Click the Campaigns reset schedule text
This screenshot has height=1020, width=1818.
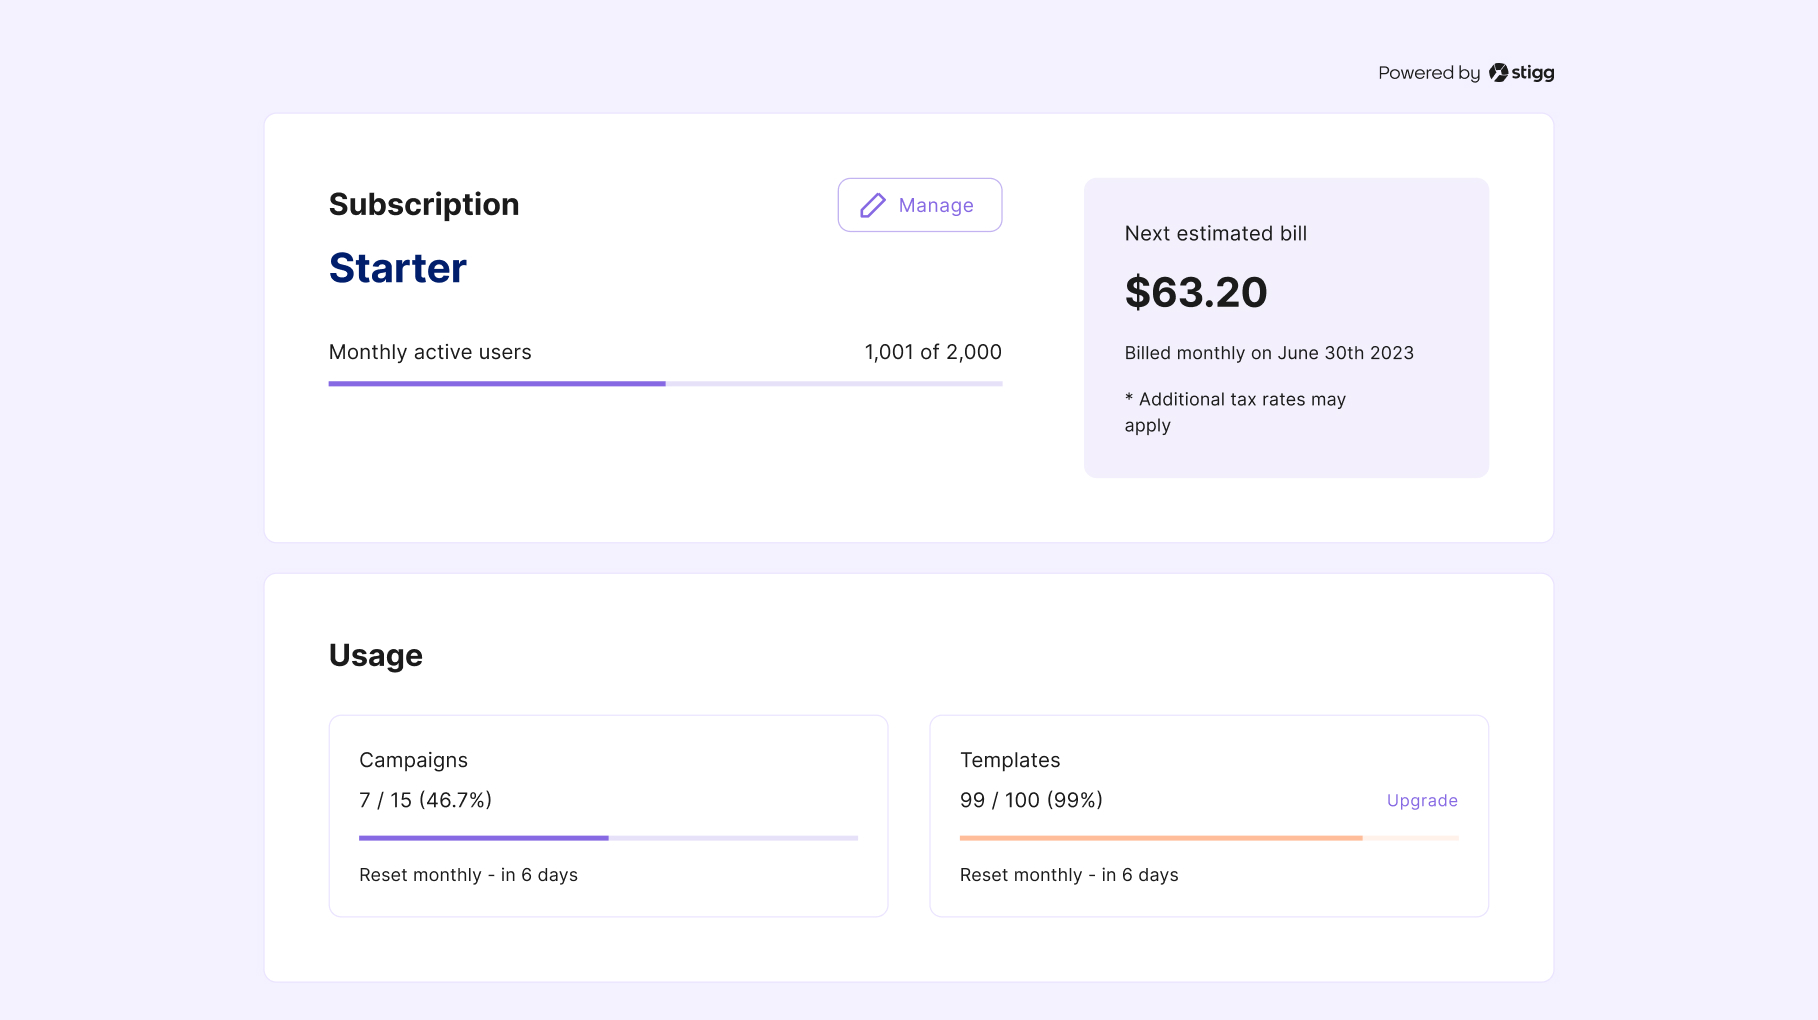[468, 874]
